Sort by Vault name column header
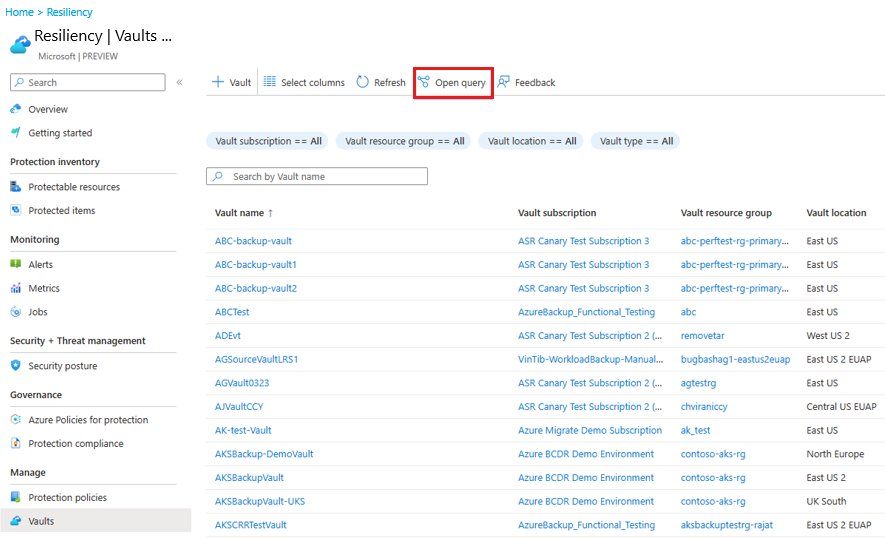This screenshot has height=538, width=885. pos(244,213)
